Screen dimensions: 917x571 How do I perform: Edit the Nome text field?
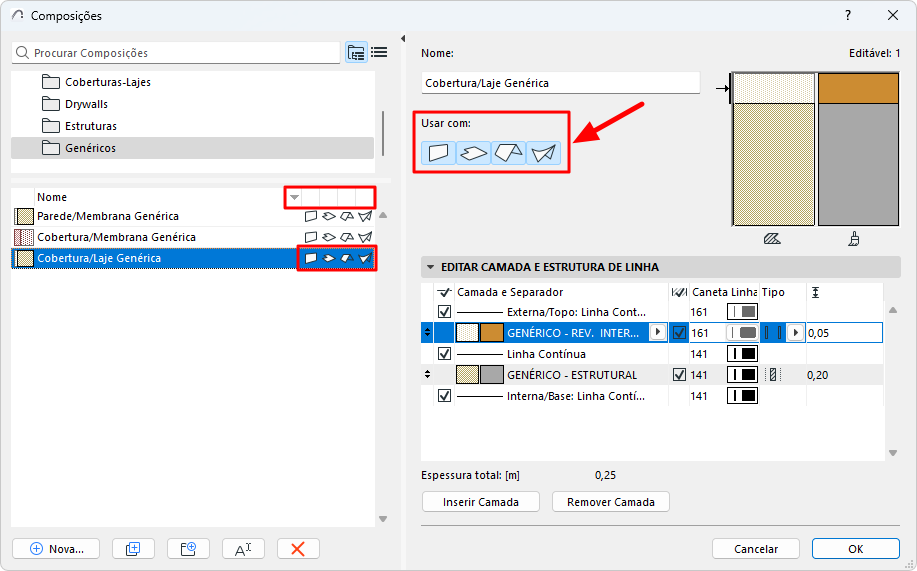click(x=560, y=83)
